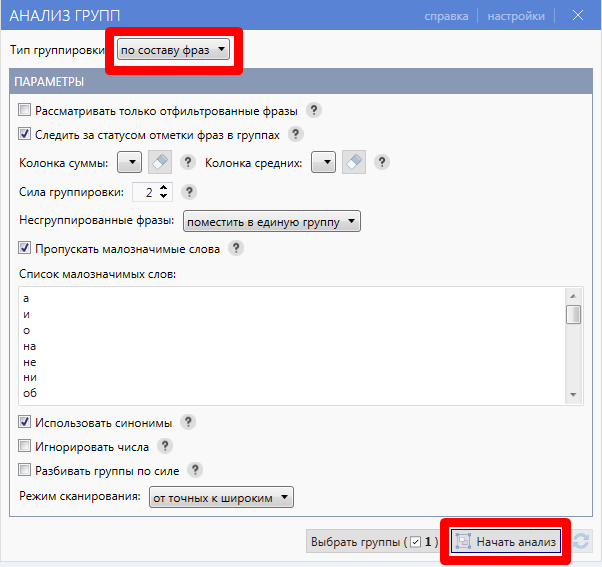Open настройки in the title bar
The height and width of the screenshot is (567, 602).
518,16
